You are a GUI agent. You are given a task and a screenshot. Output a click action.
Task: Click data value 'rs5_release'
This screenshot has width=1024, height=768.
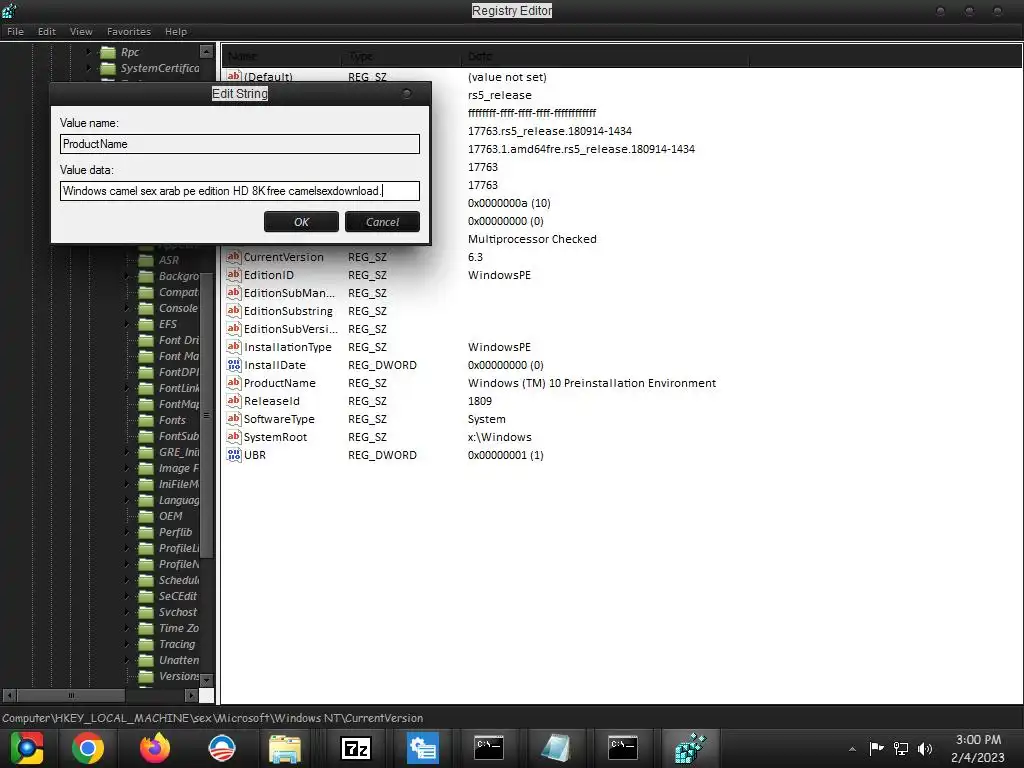(500, 95)
